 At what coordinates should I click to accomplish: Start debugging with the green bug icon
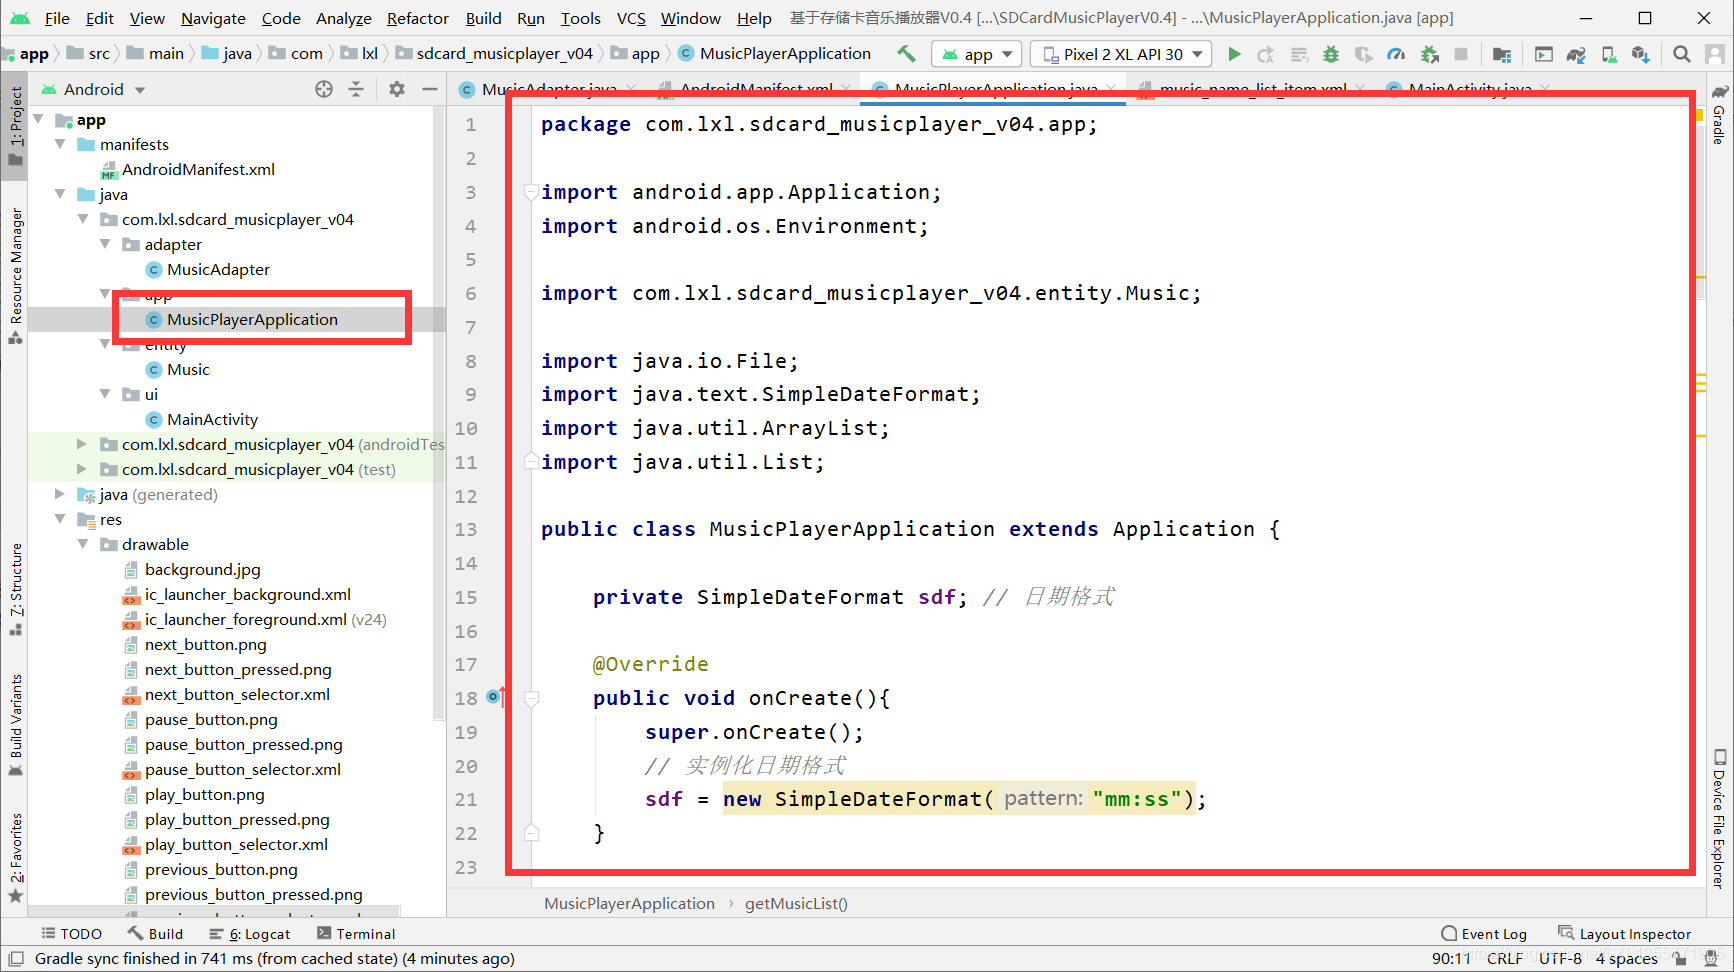[x=1331, y=54]
